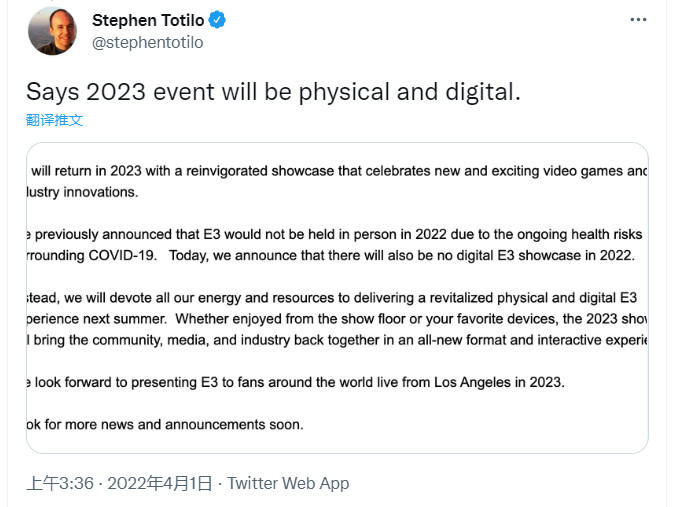Image resolution: width=685 pixels, height=507 pixels.
Task: Open the embedded E3 statement image
Action: point(337,298)
